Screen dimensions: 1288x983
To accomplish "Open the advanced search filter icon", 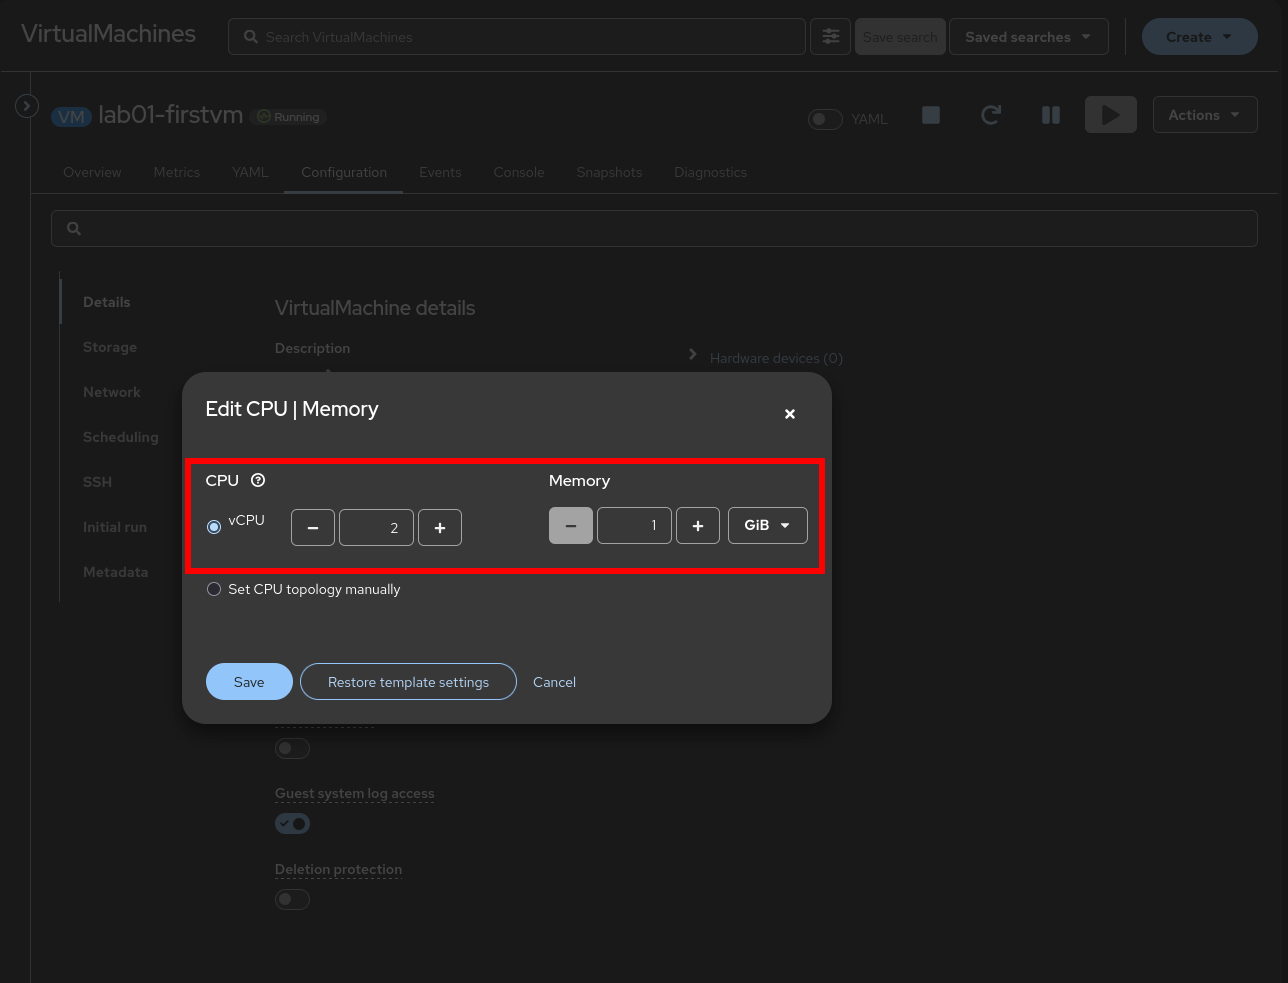I will (x=830, y=37).
